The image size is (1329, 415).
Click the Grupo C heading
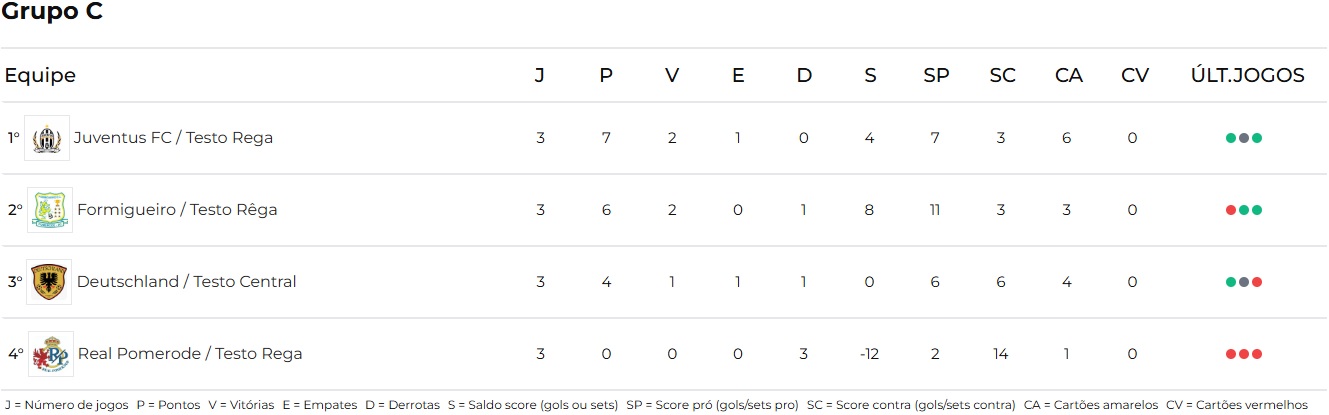point(52,13)
